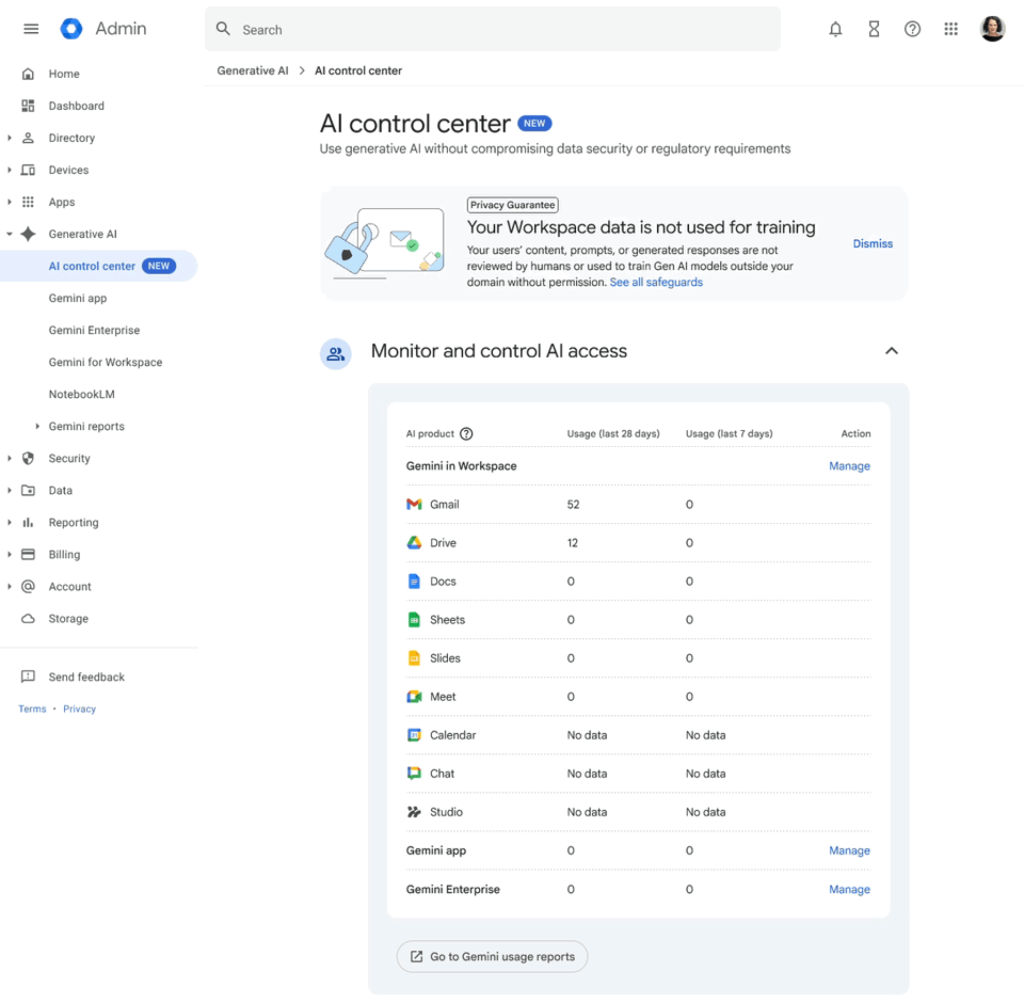Click the Gmail icon in table
The width and height of the screenshot is (1024, 1003).
coord(414,504)
